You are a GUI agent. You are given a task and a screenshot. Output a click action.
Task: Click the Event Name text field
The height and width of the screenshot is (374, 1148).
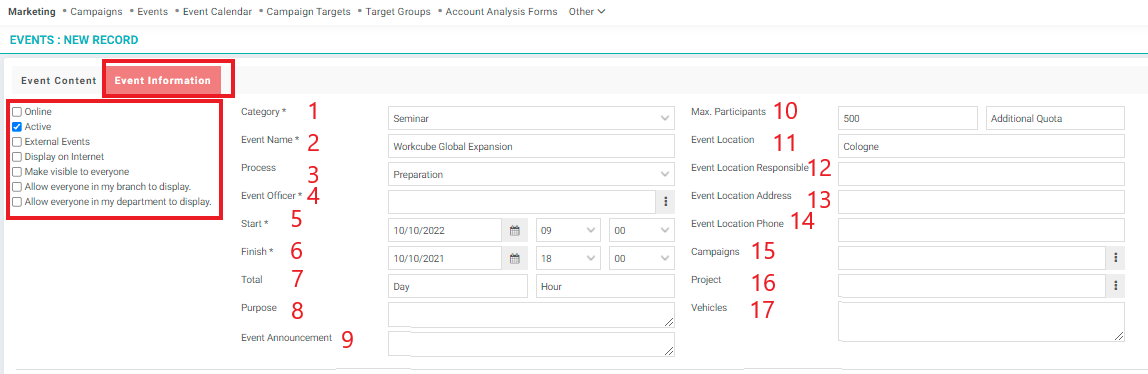[x=531, y=146]
